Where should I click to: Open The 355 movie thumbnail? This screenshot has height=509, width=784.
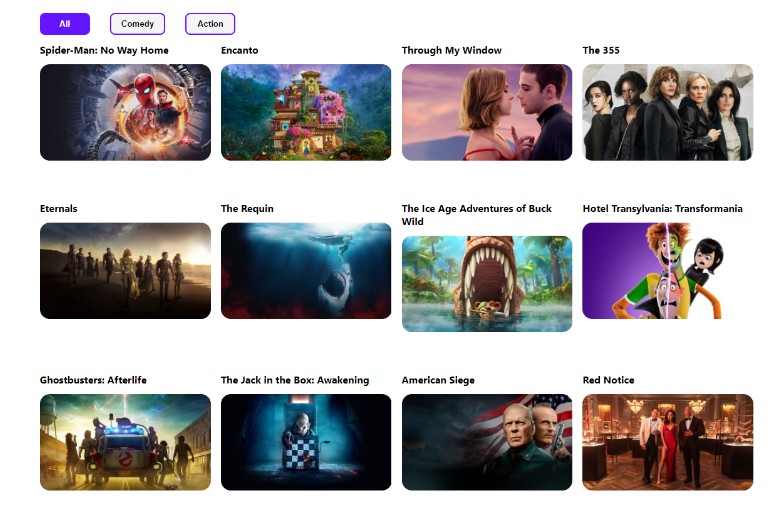pos(668,112)
